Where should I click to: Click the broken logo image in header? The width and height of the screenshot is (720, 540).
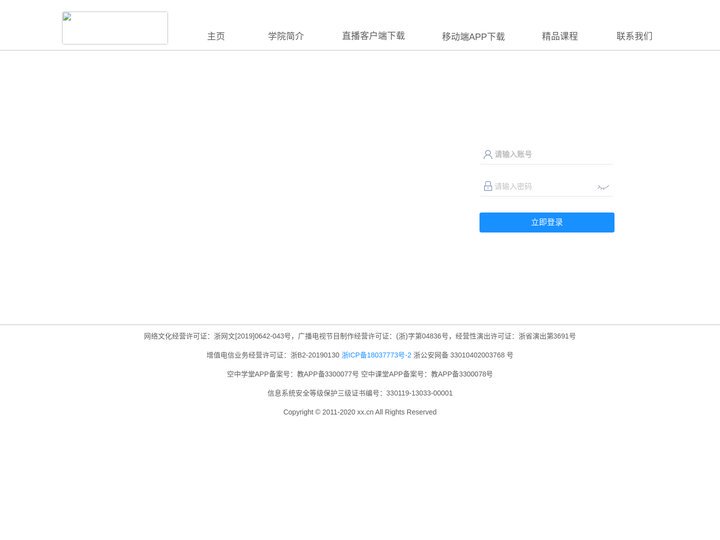[115, 28]
